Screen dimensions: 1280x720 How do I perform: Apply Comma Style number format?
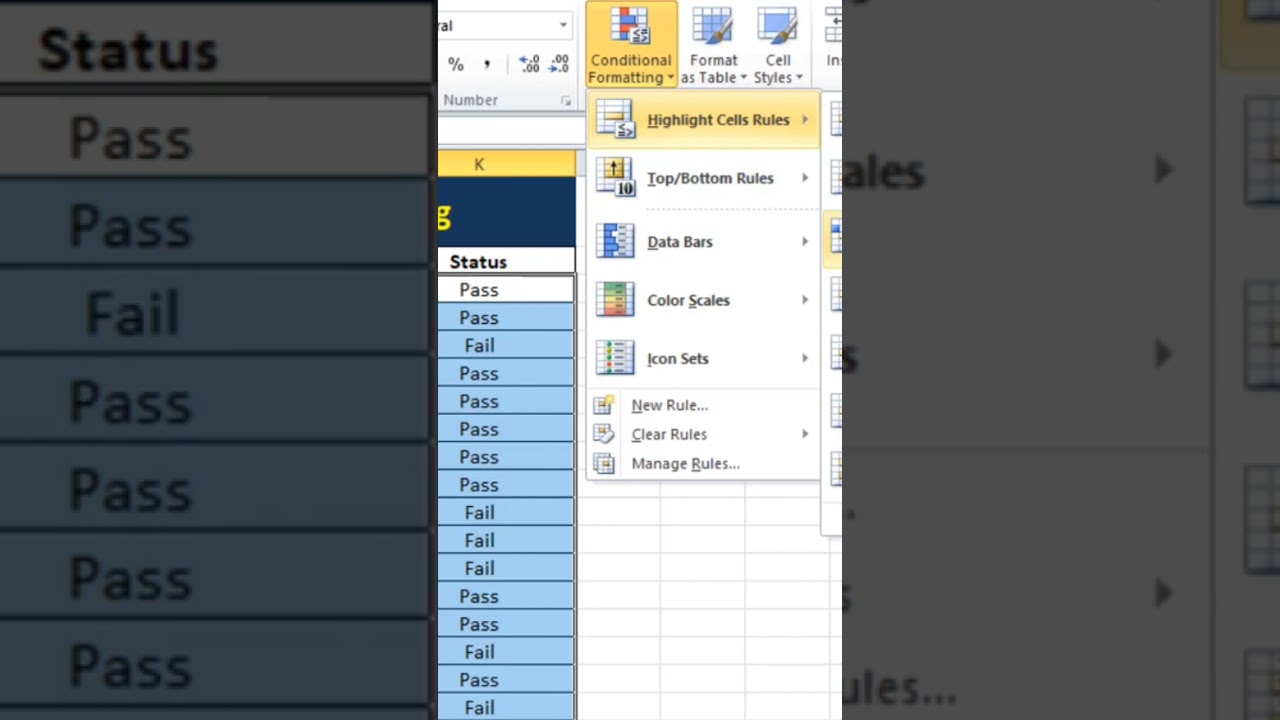tap(487, 65)
